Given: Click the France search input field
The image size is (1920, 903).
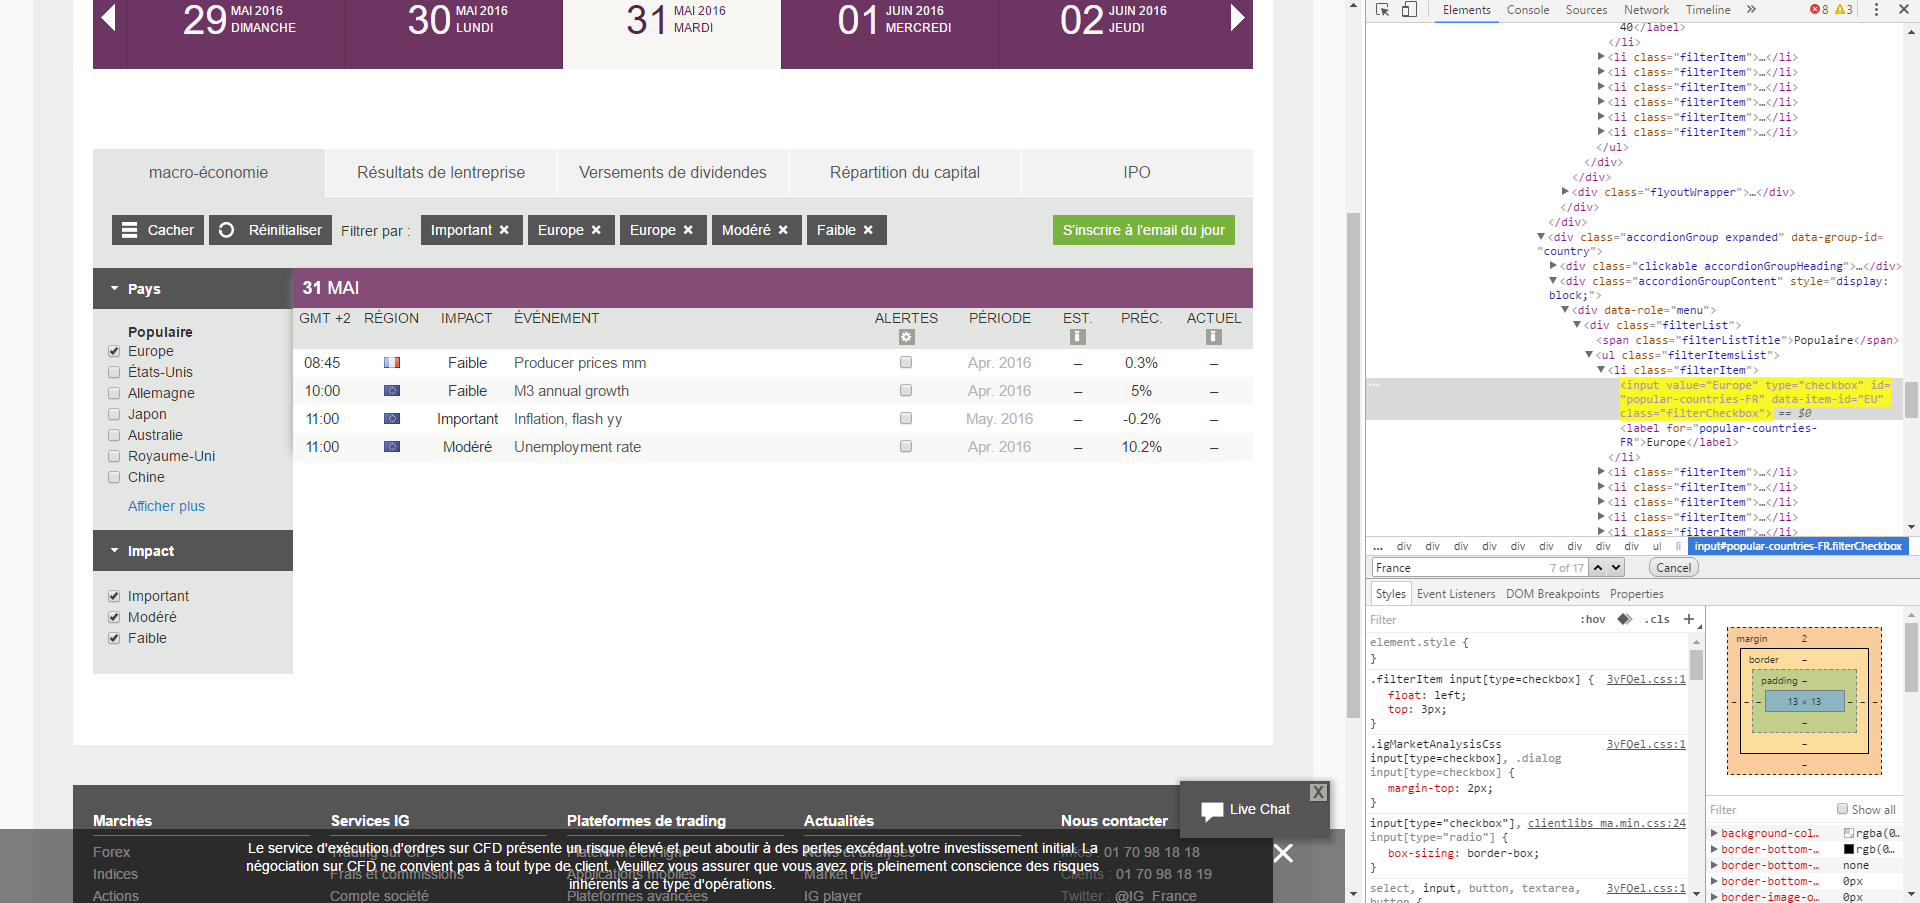Looking at the screenshot, I should 1458,568.
